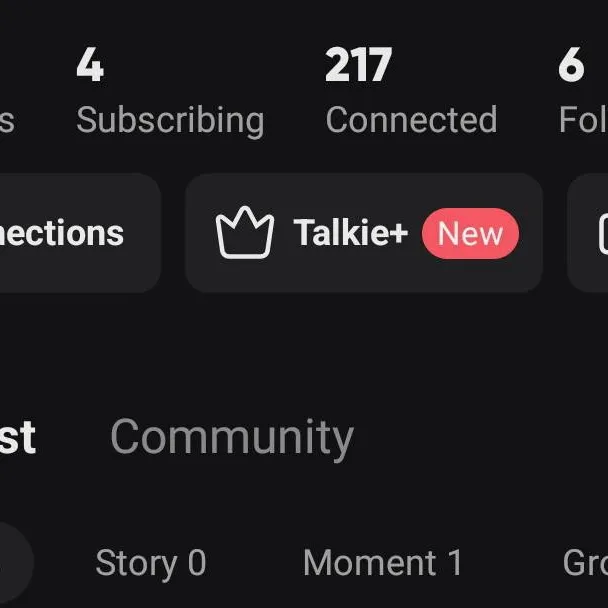Select the cut-off filter right of Moment
Image resolution: width=608 pixels, height=608 pixels.
[586, 563]
